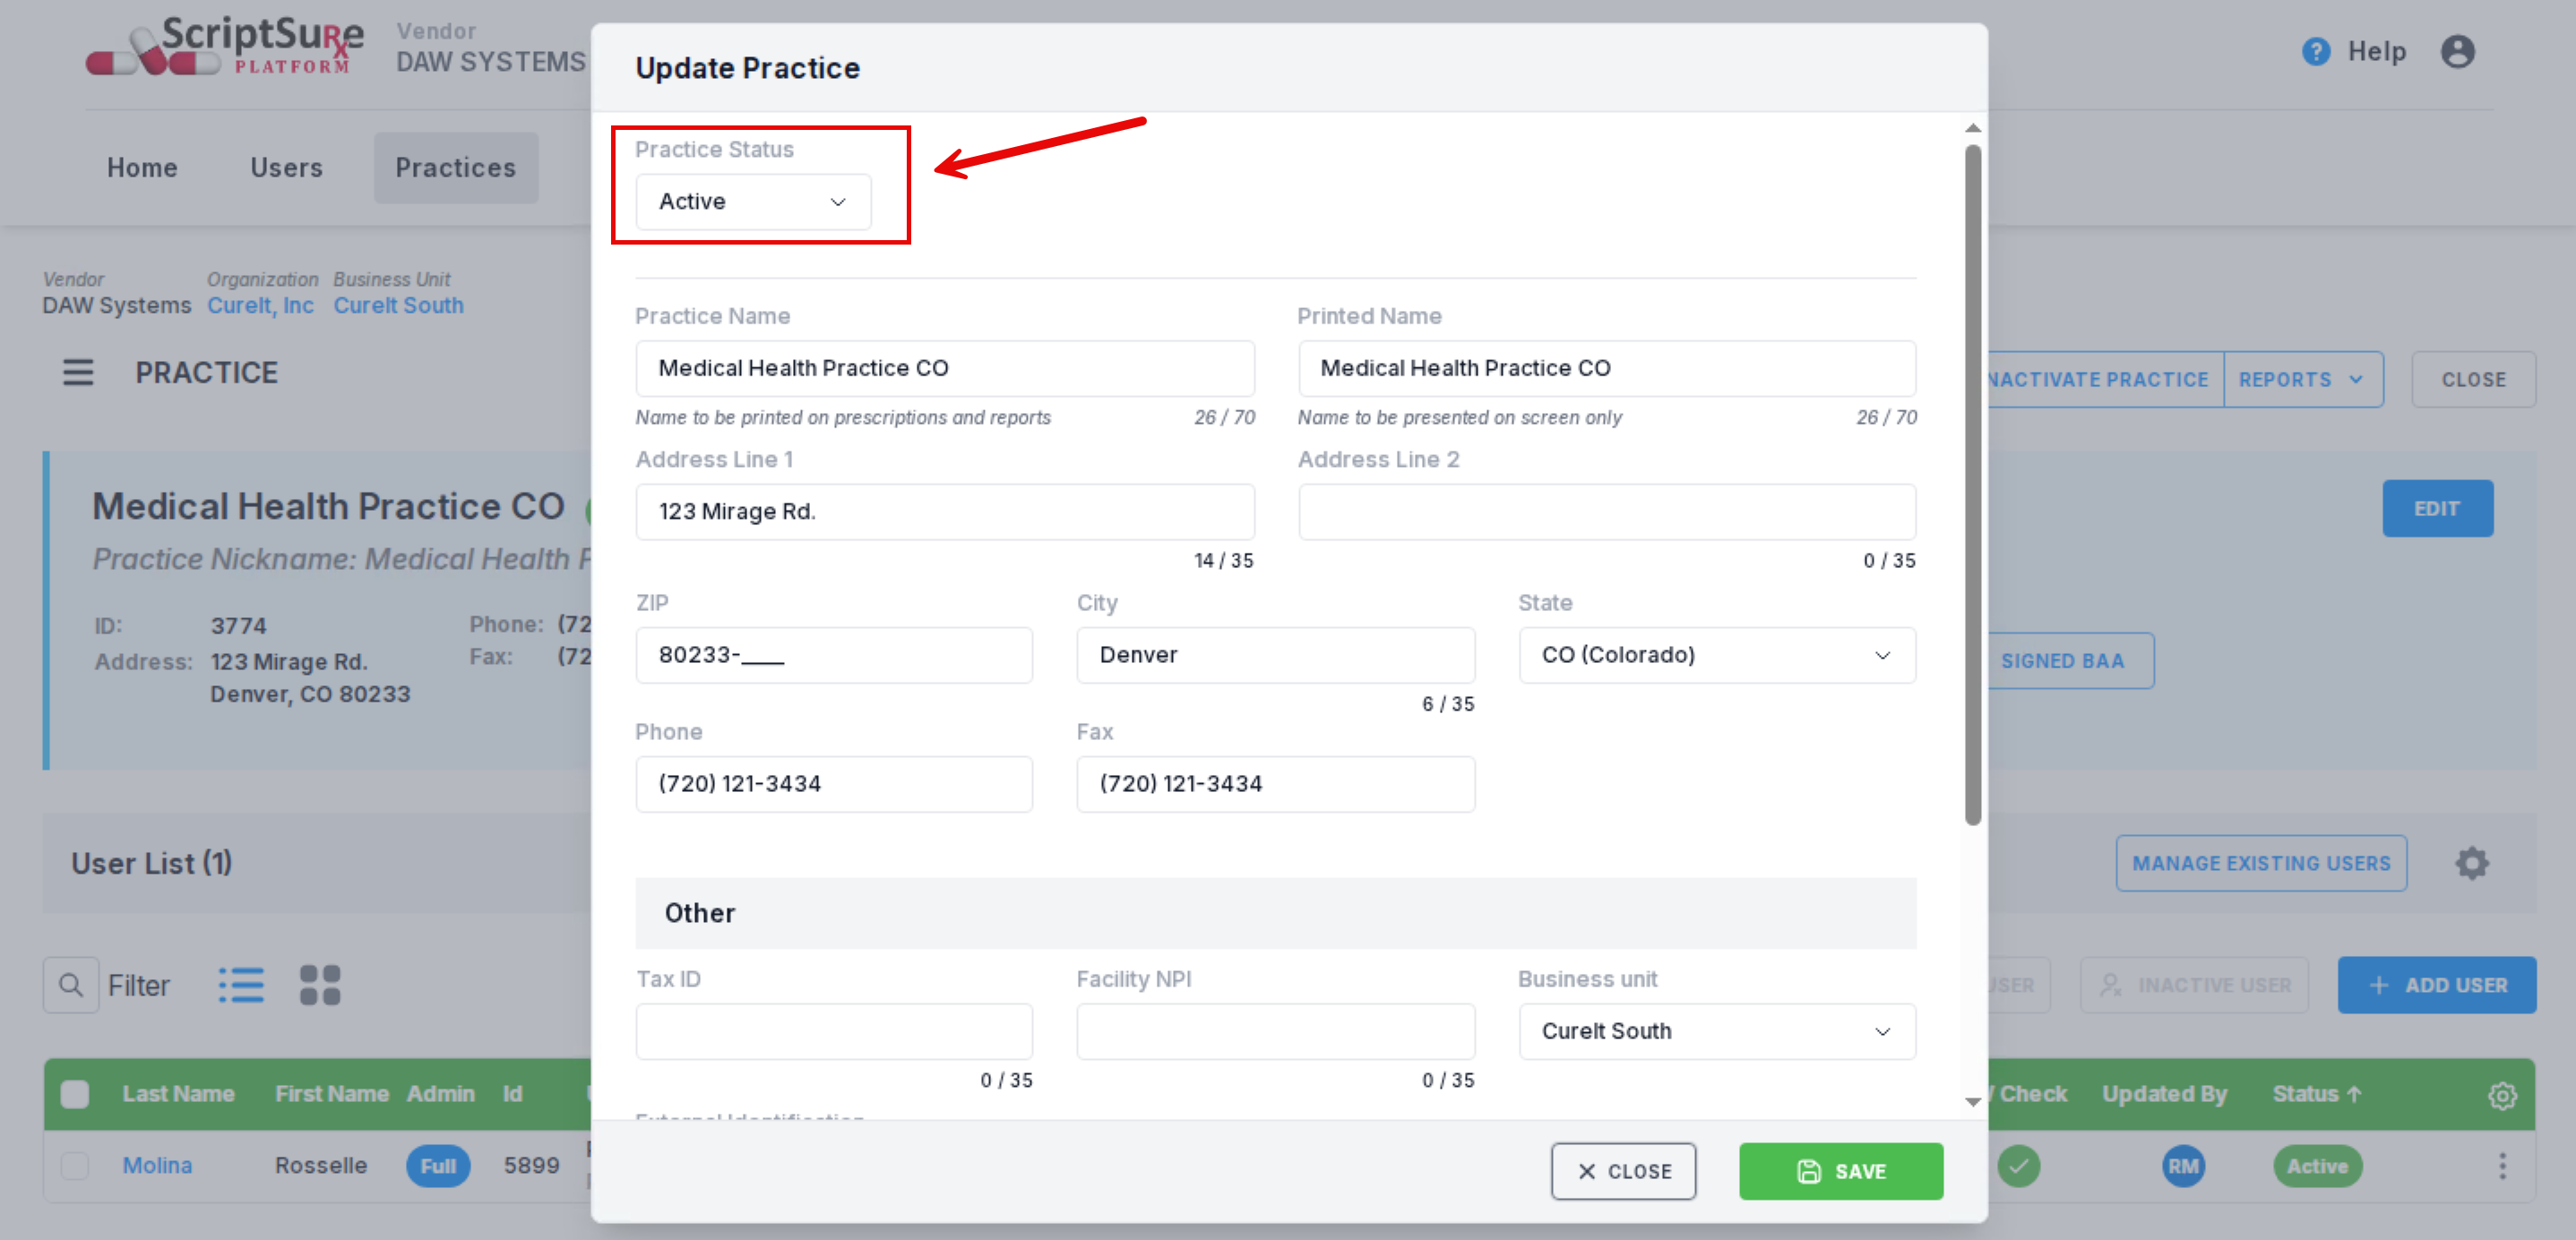Screen dimensions: 2576x1240
Task: Switch to list view icon
Action: [241, 985]
